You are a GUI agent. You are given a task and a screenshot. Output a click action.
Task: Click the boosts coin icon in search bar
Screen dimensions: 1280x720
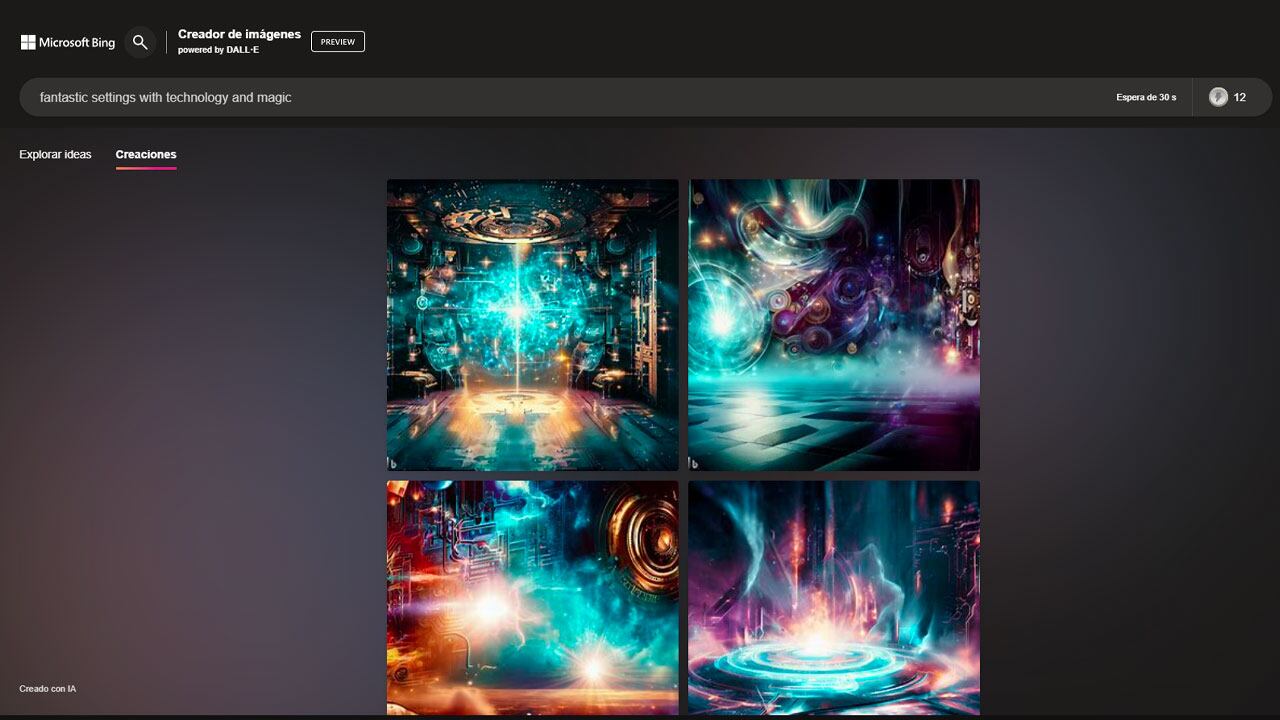coord(1218,97)
